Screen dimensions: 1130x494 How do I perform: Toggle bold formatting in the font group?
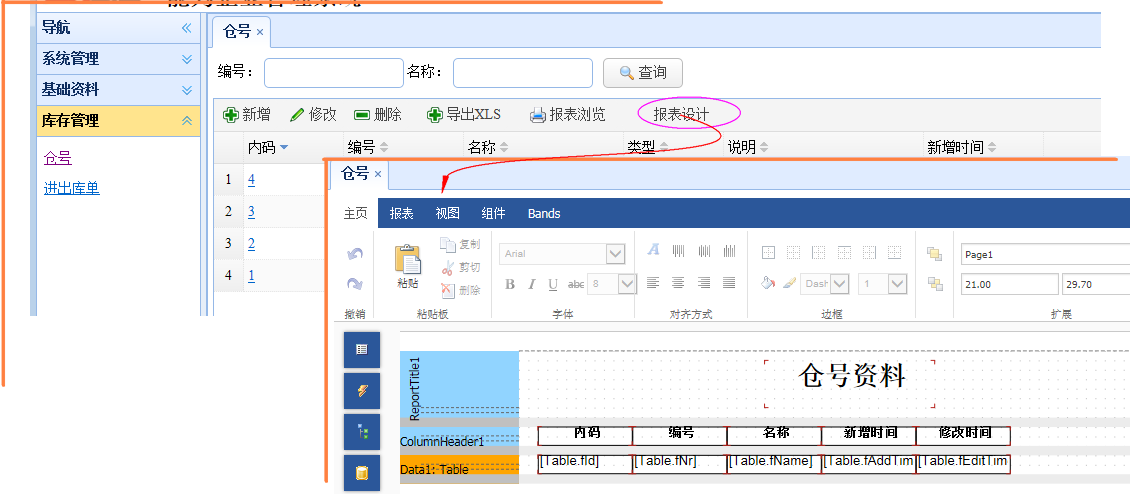[510, 284]
